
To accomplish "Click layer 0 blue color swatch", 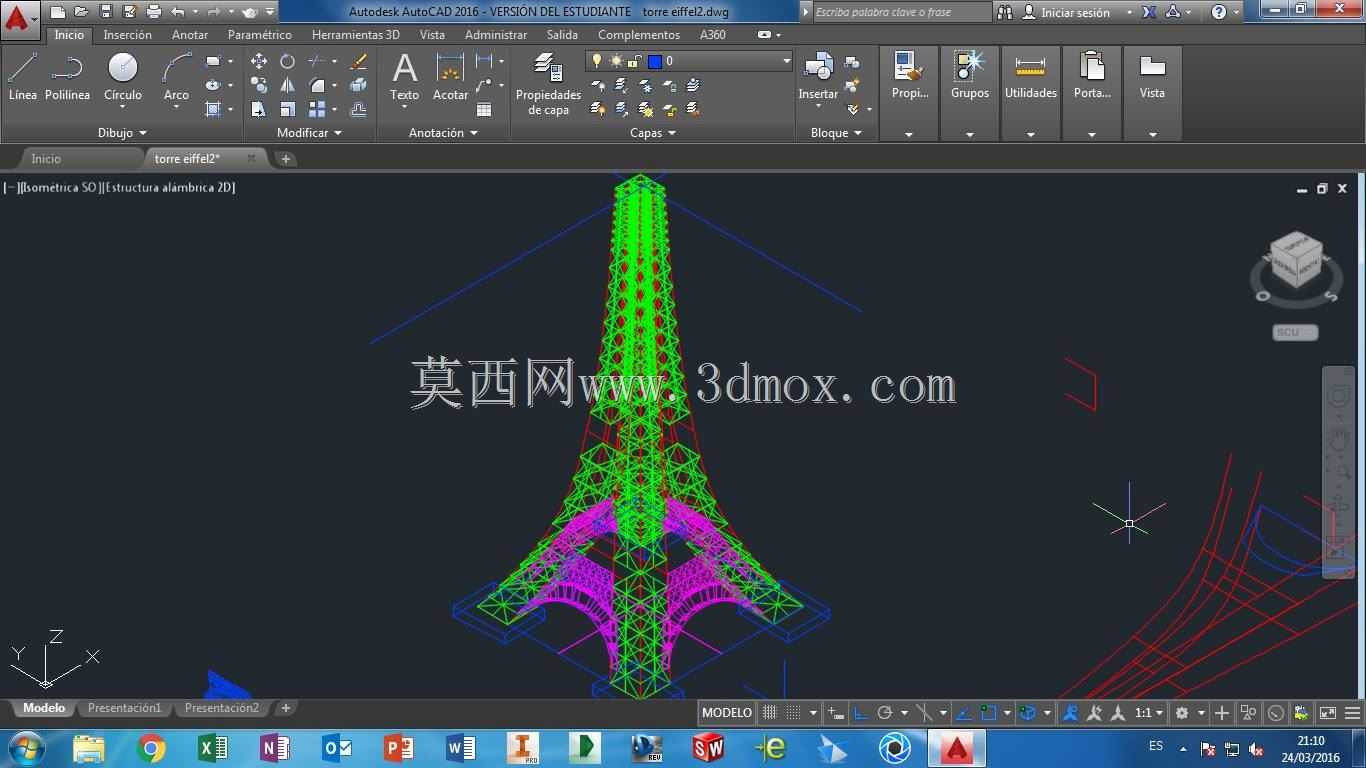I will point(654,61).
